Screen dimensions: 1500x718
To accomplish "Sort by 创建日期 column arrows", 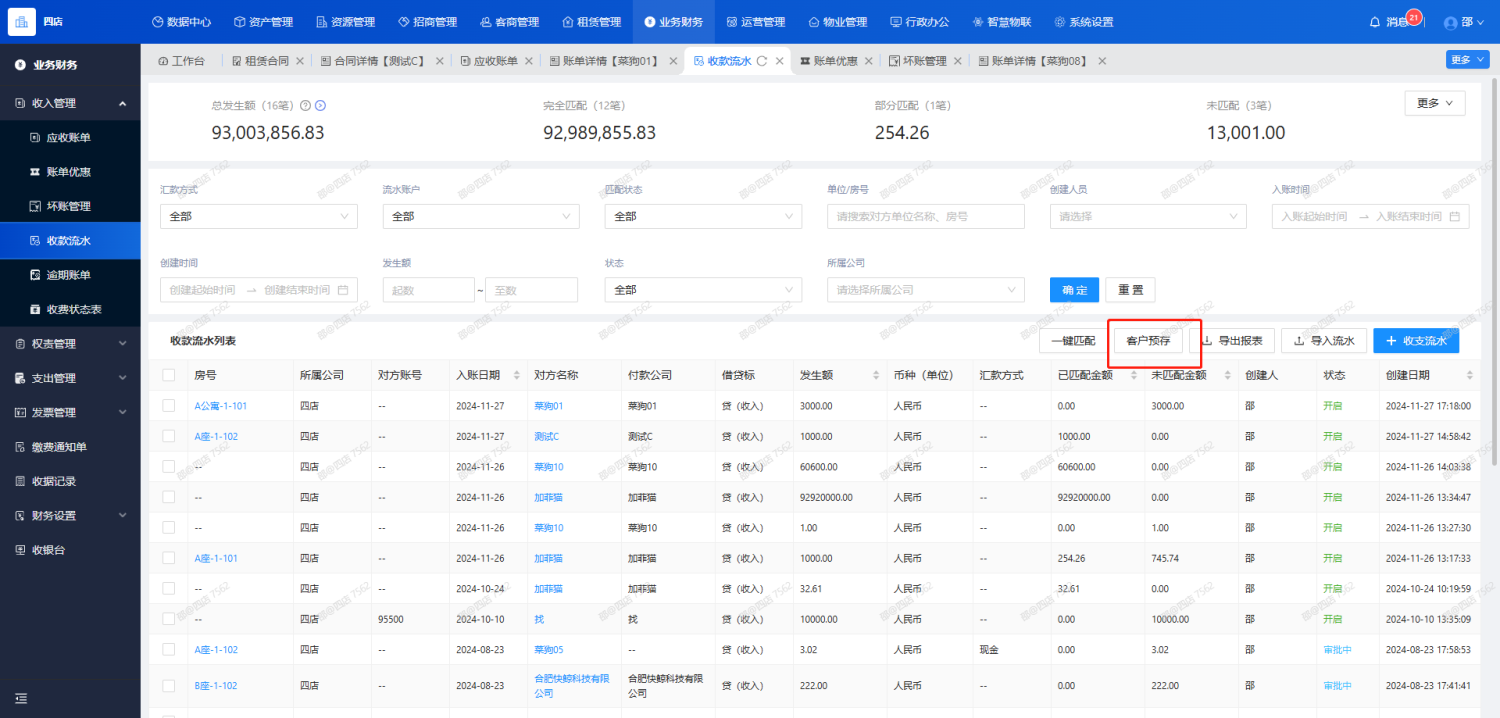I will pos(1470,375).
